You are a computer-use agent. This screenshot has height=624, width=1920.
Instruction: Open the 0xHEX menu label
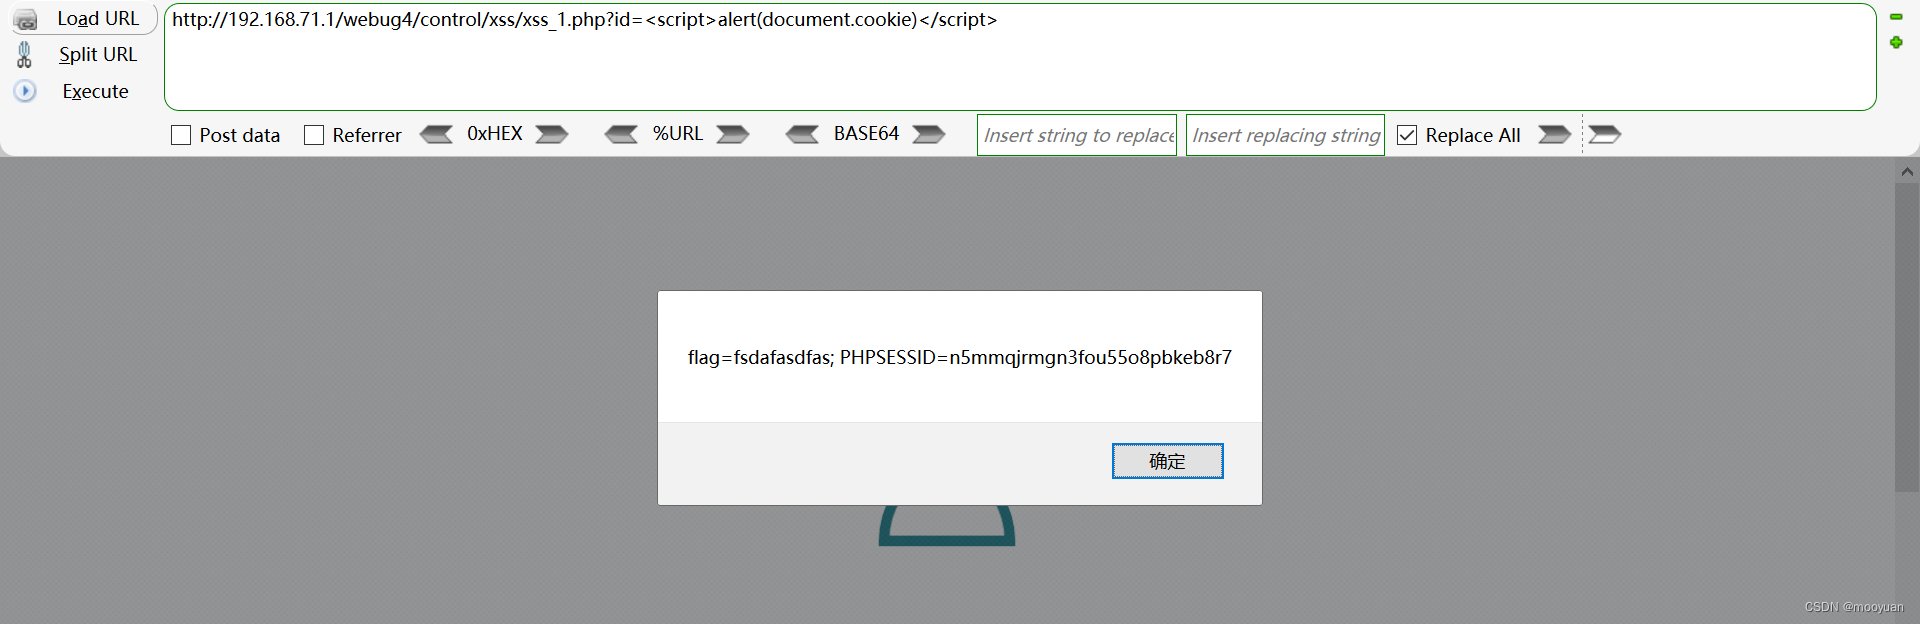click(x=495, y=134)
